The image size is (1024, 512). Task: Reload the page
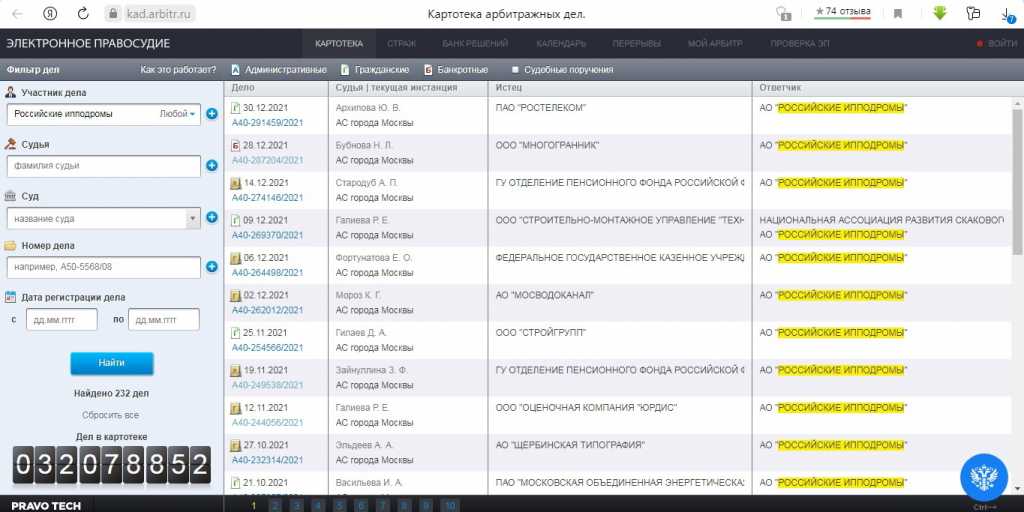click(x=83, y=14)
